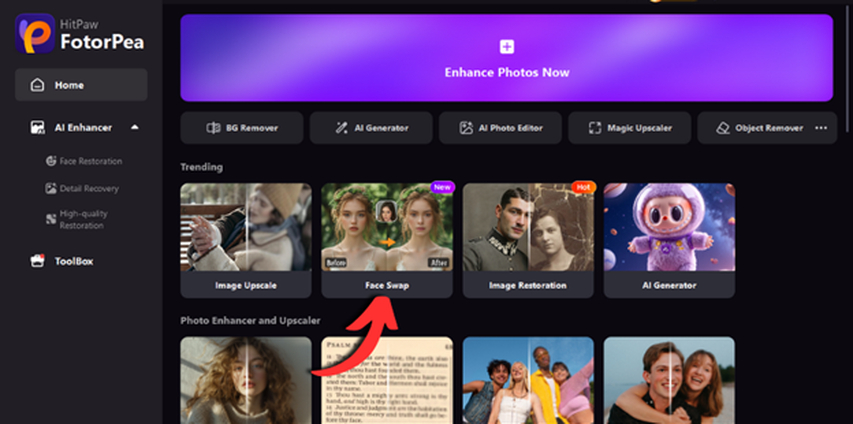The height and width of the screenshot is (424, 853).
Task: Open the group of friends thumbnail
Action: 528,380
